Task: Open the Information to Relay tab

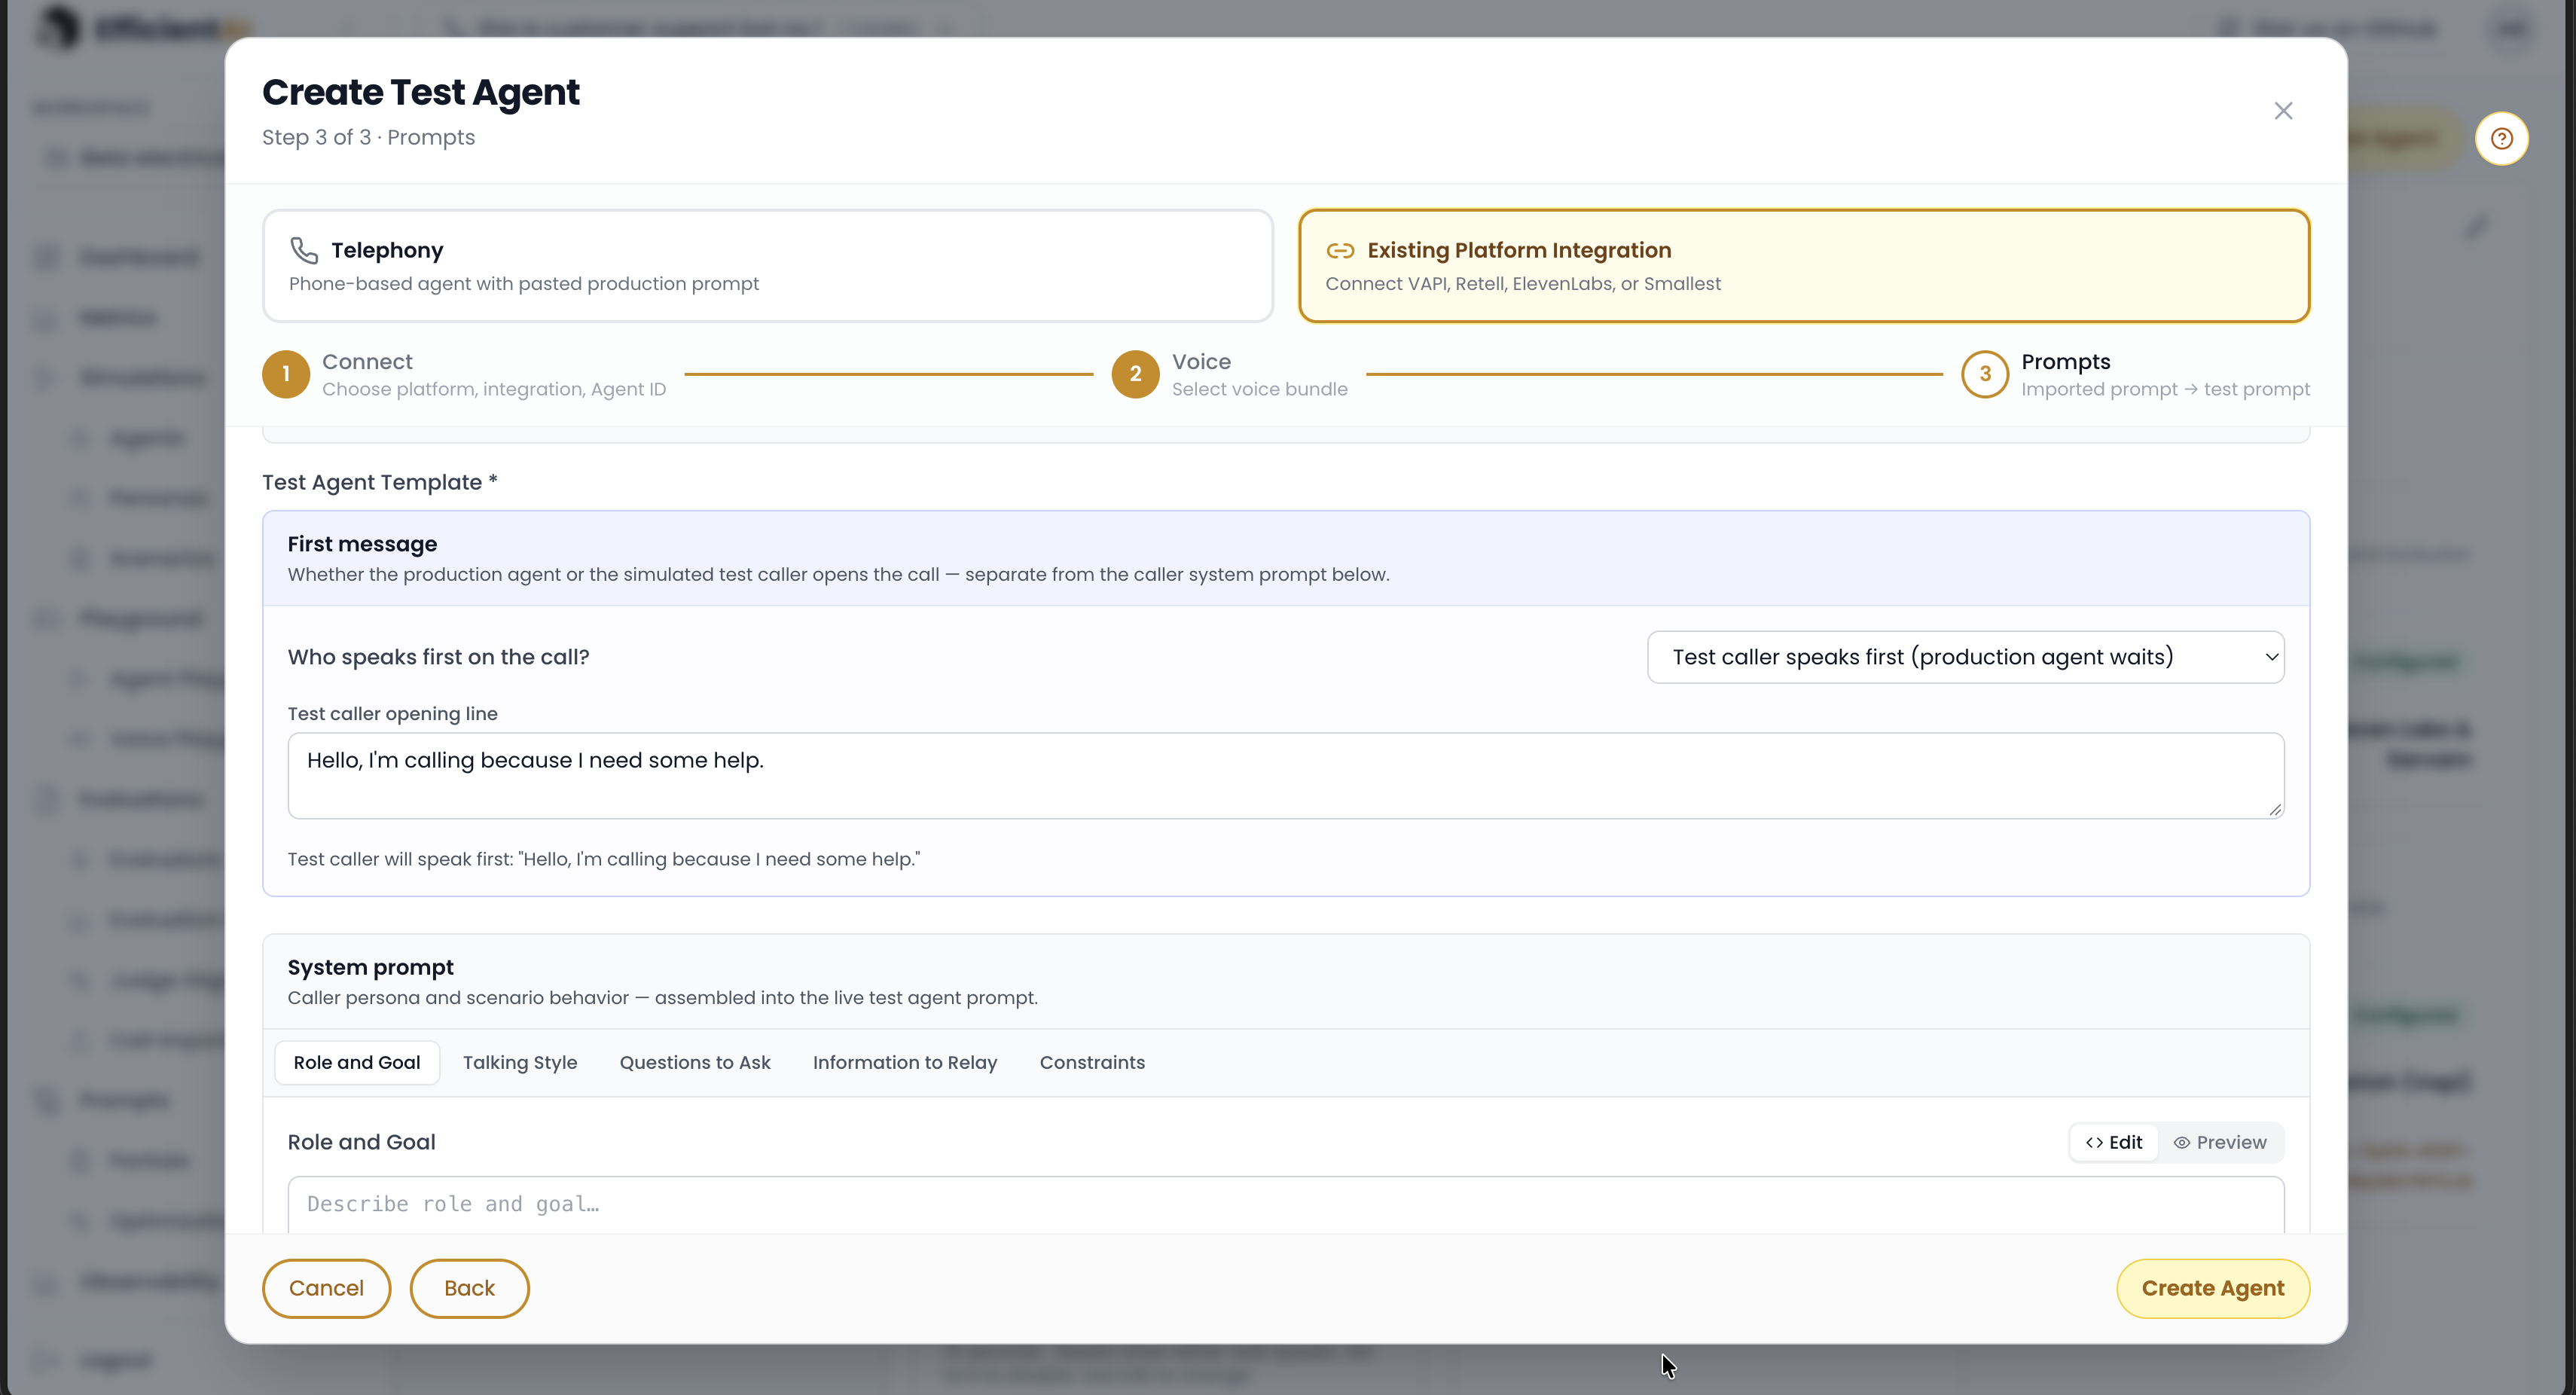Action: point(905,1062)
